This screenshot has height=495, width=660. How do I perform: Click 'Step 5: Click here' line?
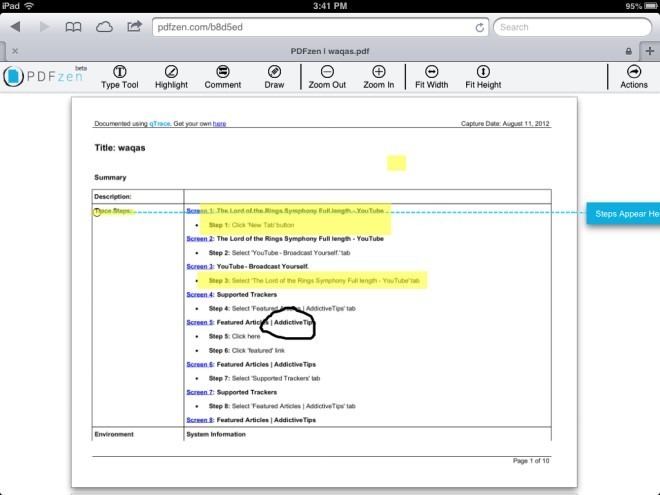(234, 336)
